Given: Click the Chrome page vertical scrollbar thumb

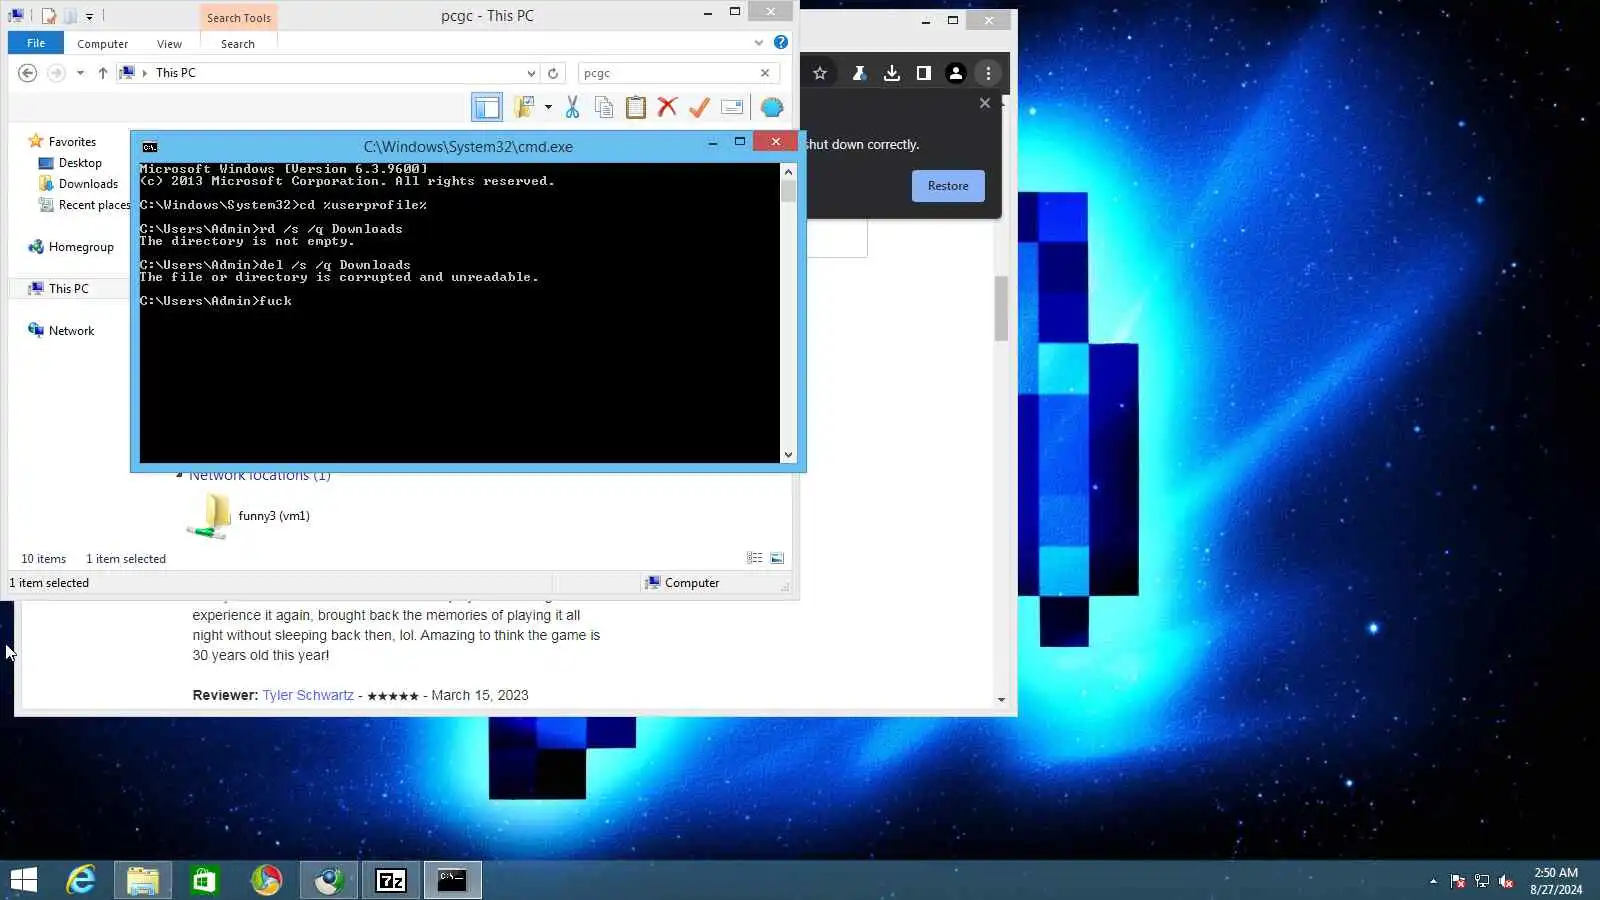Looking at the screenshot, I should (1001, 308).
